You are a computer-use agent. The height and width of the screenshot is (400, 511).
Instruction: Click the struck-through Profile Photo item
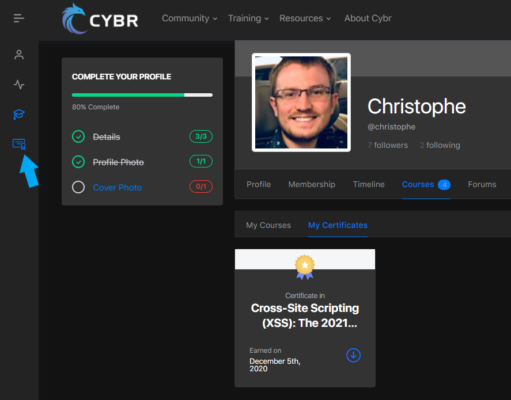[118, 162]
